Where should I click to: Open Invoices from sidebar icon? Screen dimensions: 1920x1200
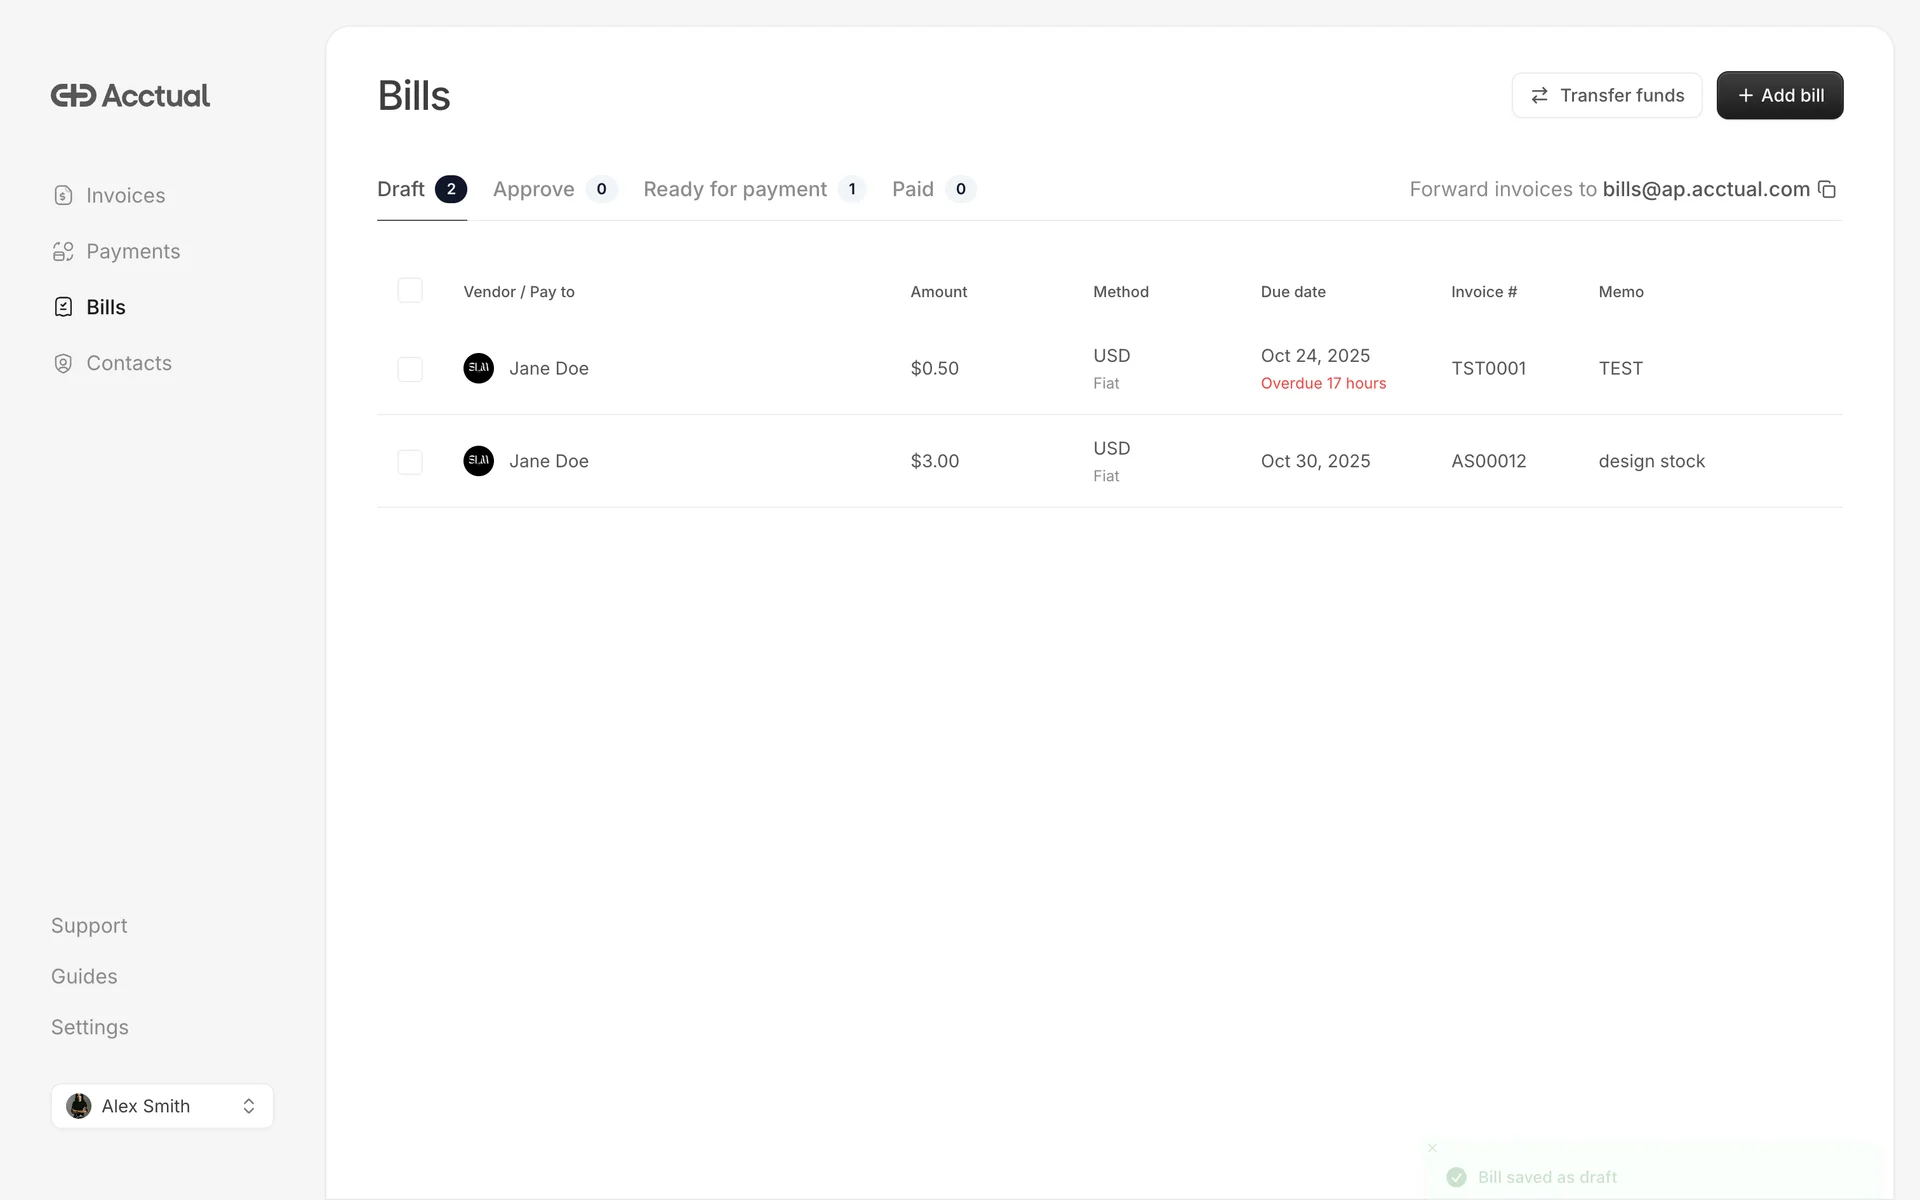pos(63,195)
